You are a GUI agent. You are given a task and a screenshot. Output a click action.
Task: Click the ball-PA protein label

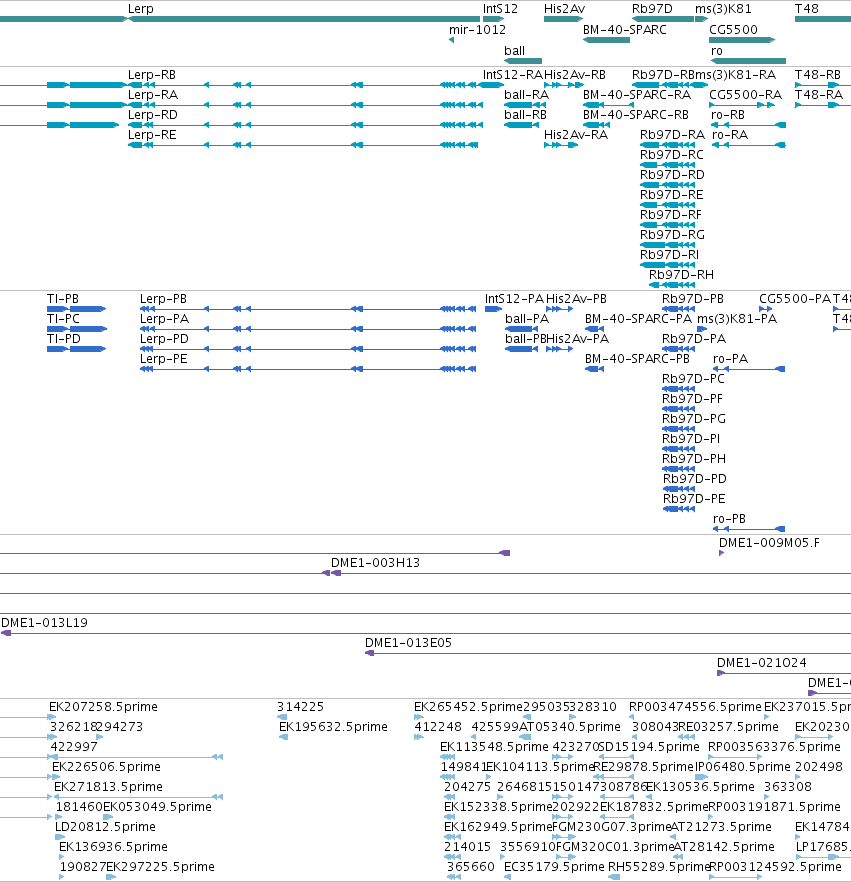click(527, 319)
